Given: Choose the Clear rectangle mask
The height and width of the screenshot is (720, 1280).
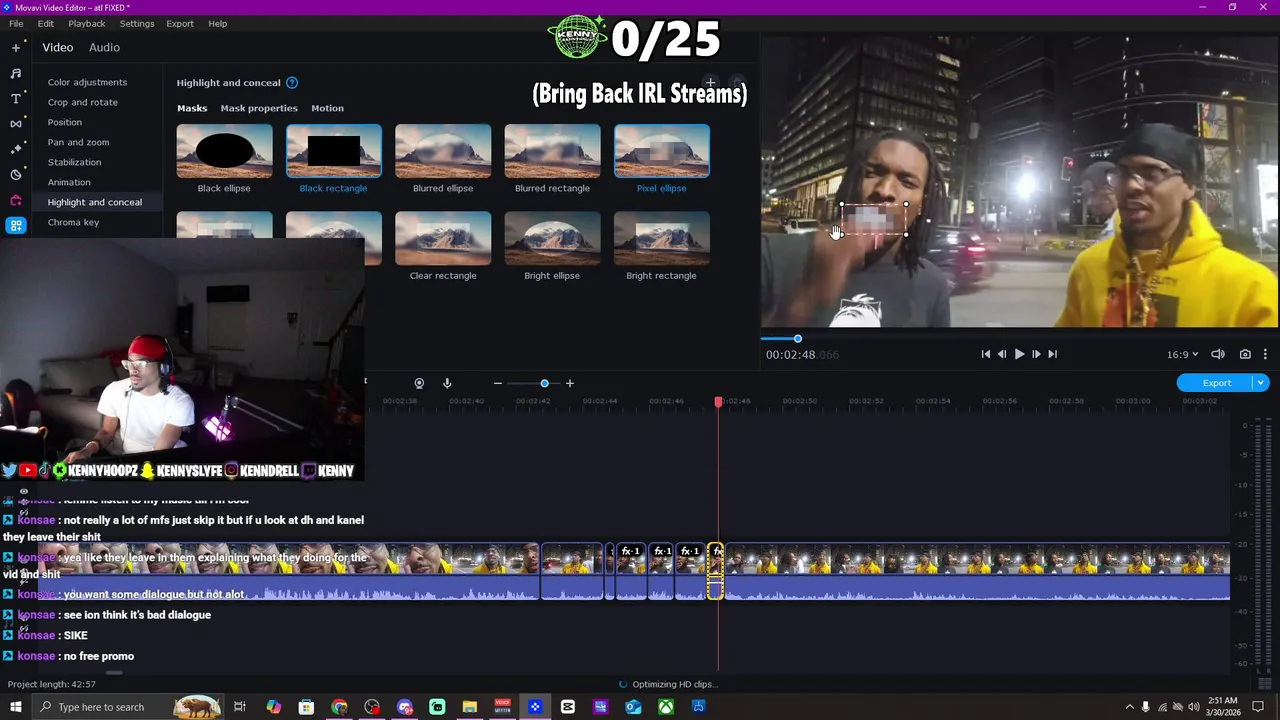Looking at the screenshot, I should (443, 238).
